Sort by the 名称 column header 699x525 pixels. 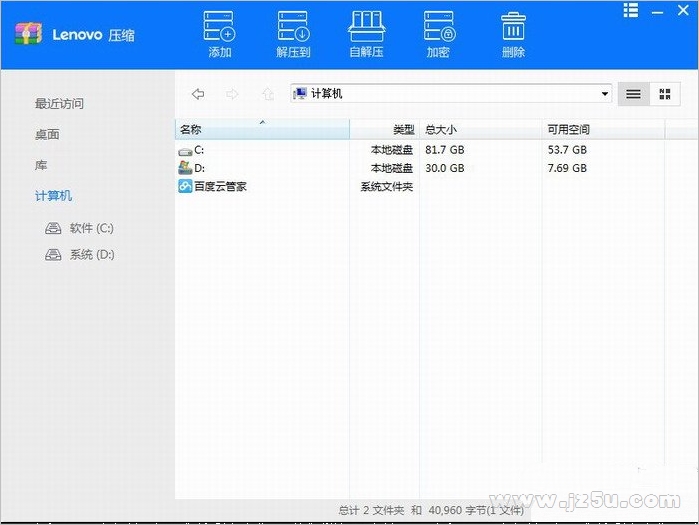[x=262, y=130]
